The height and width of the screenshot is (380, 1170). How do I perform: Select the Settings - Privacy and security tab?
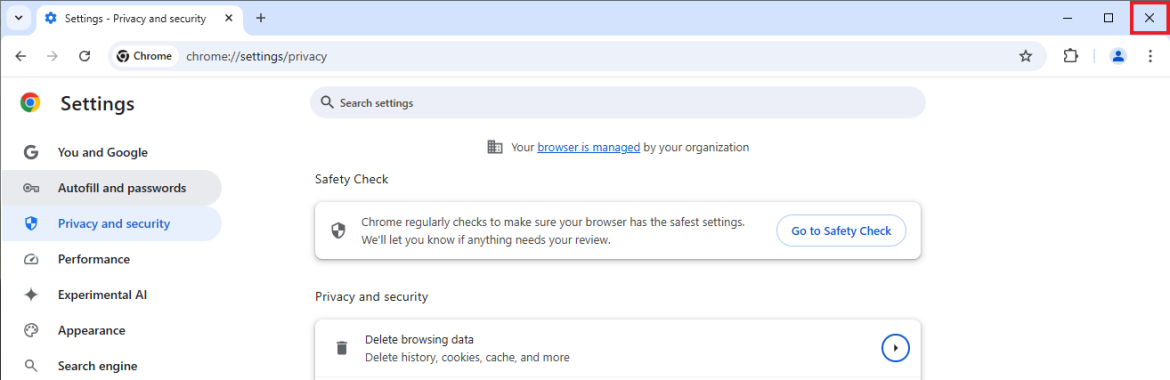click(x=139, y=19)
